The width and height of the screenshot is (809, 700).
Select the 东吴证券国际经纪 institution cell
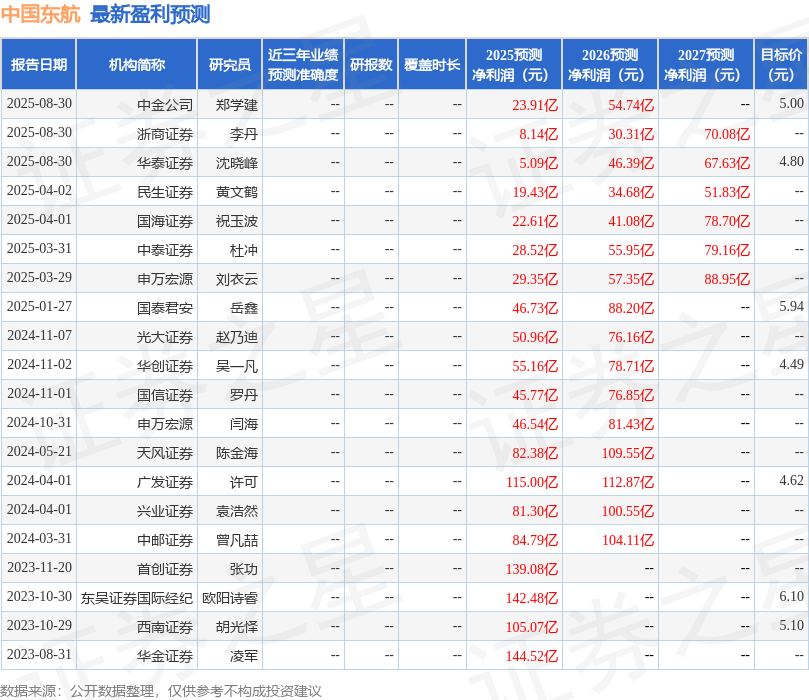click(x=137, y=598)
